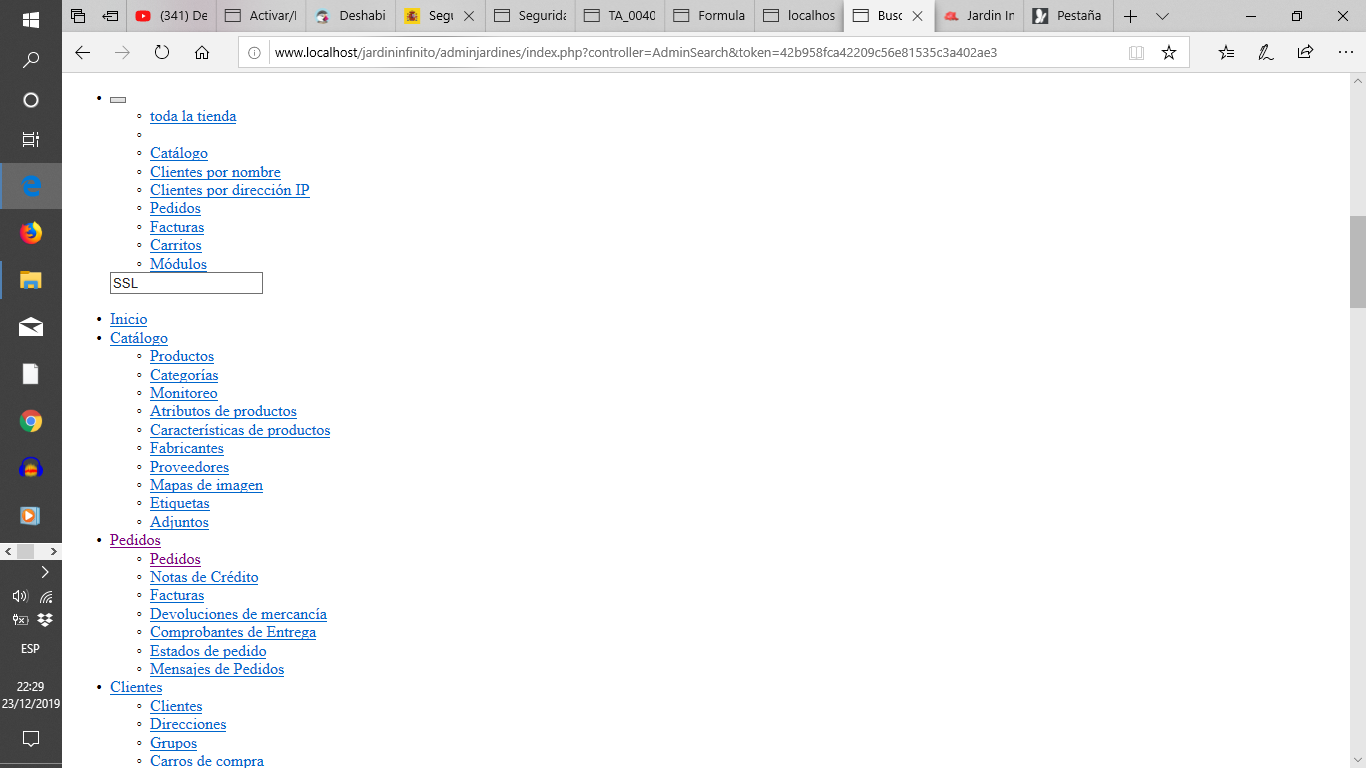This screenshot has height=768, width=1366.
Task: Open new tab with plus icon
Action: [1131, 16]
